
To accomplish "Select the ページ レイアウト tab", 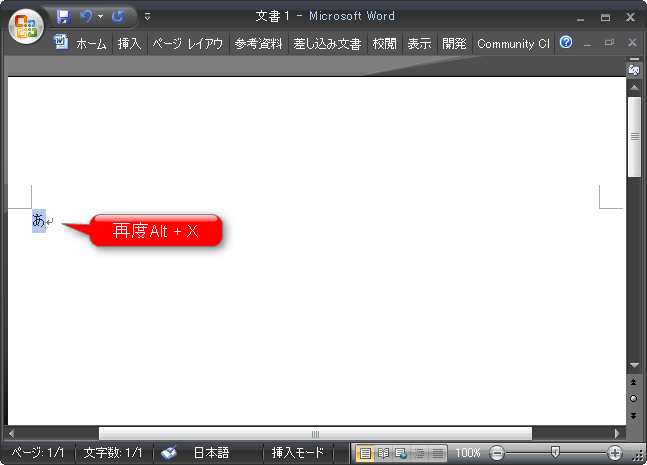I will (x=188, y=44).
